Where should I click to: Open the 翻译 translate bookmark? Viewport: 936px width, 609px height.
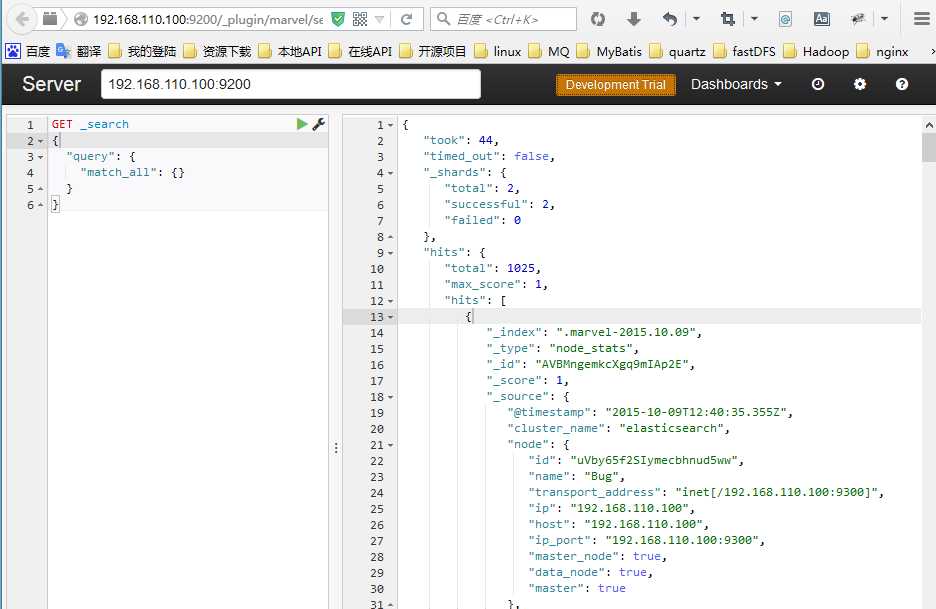(78, 51)
